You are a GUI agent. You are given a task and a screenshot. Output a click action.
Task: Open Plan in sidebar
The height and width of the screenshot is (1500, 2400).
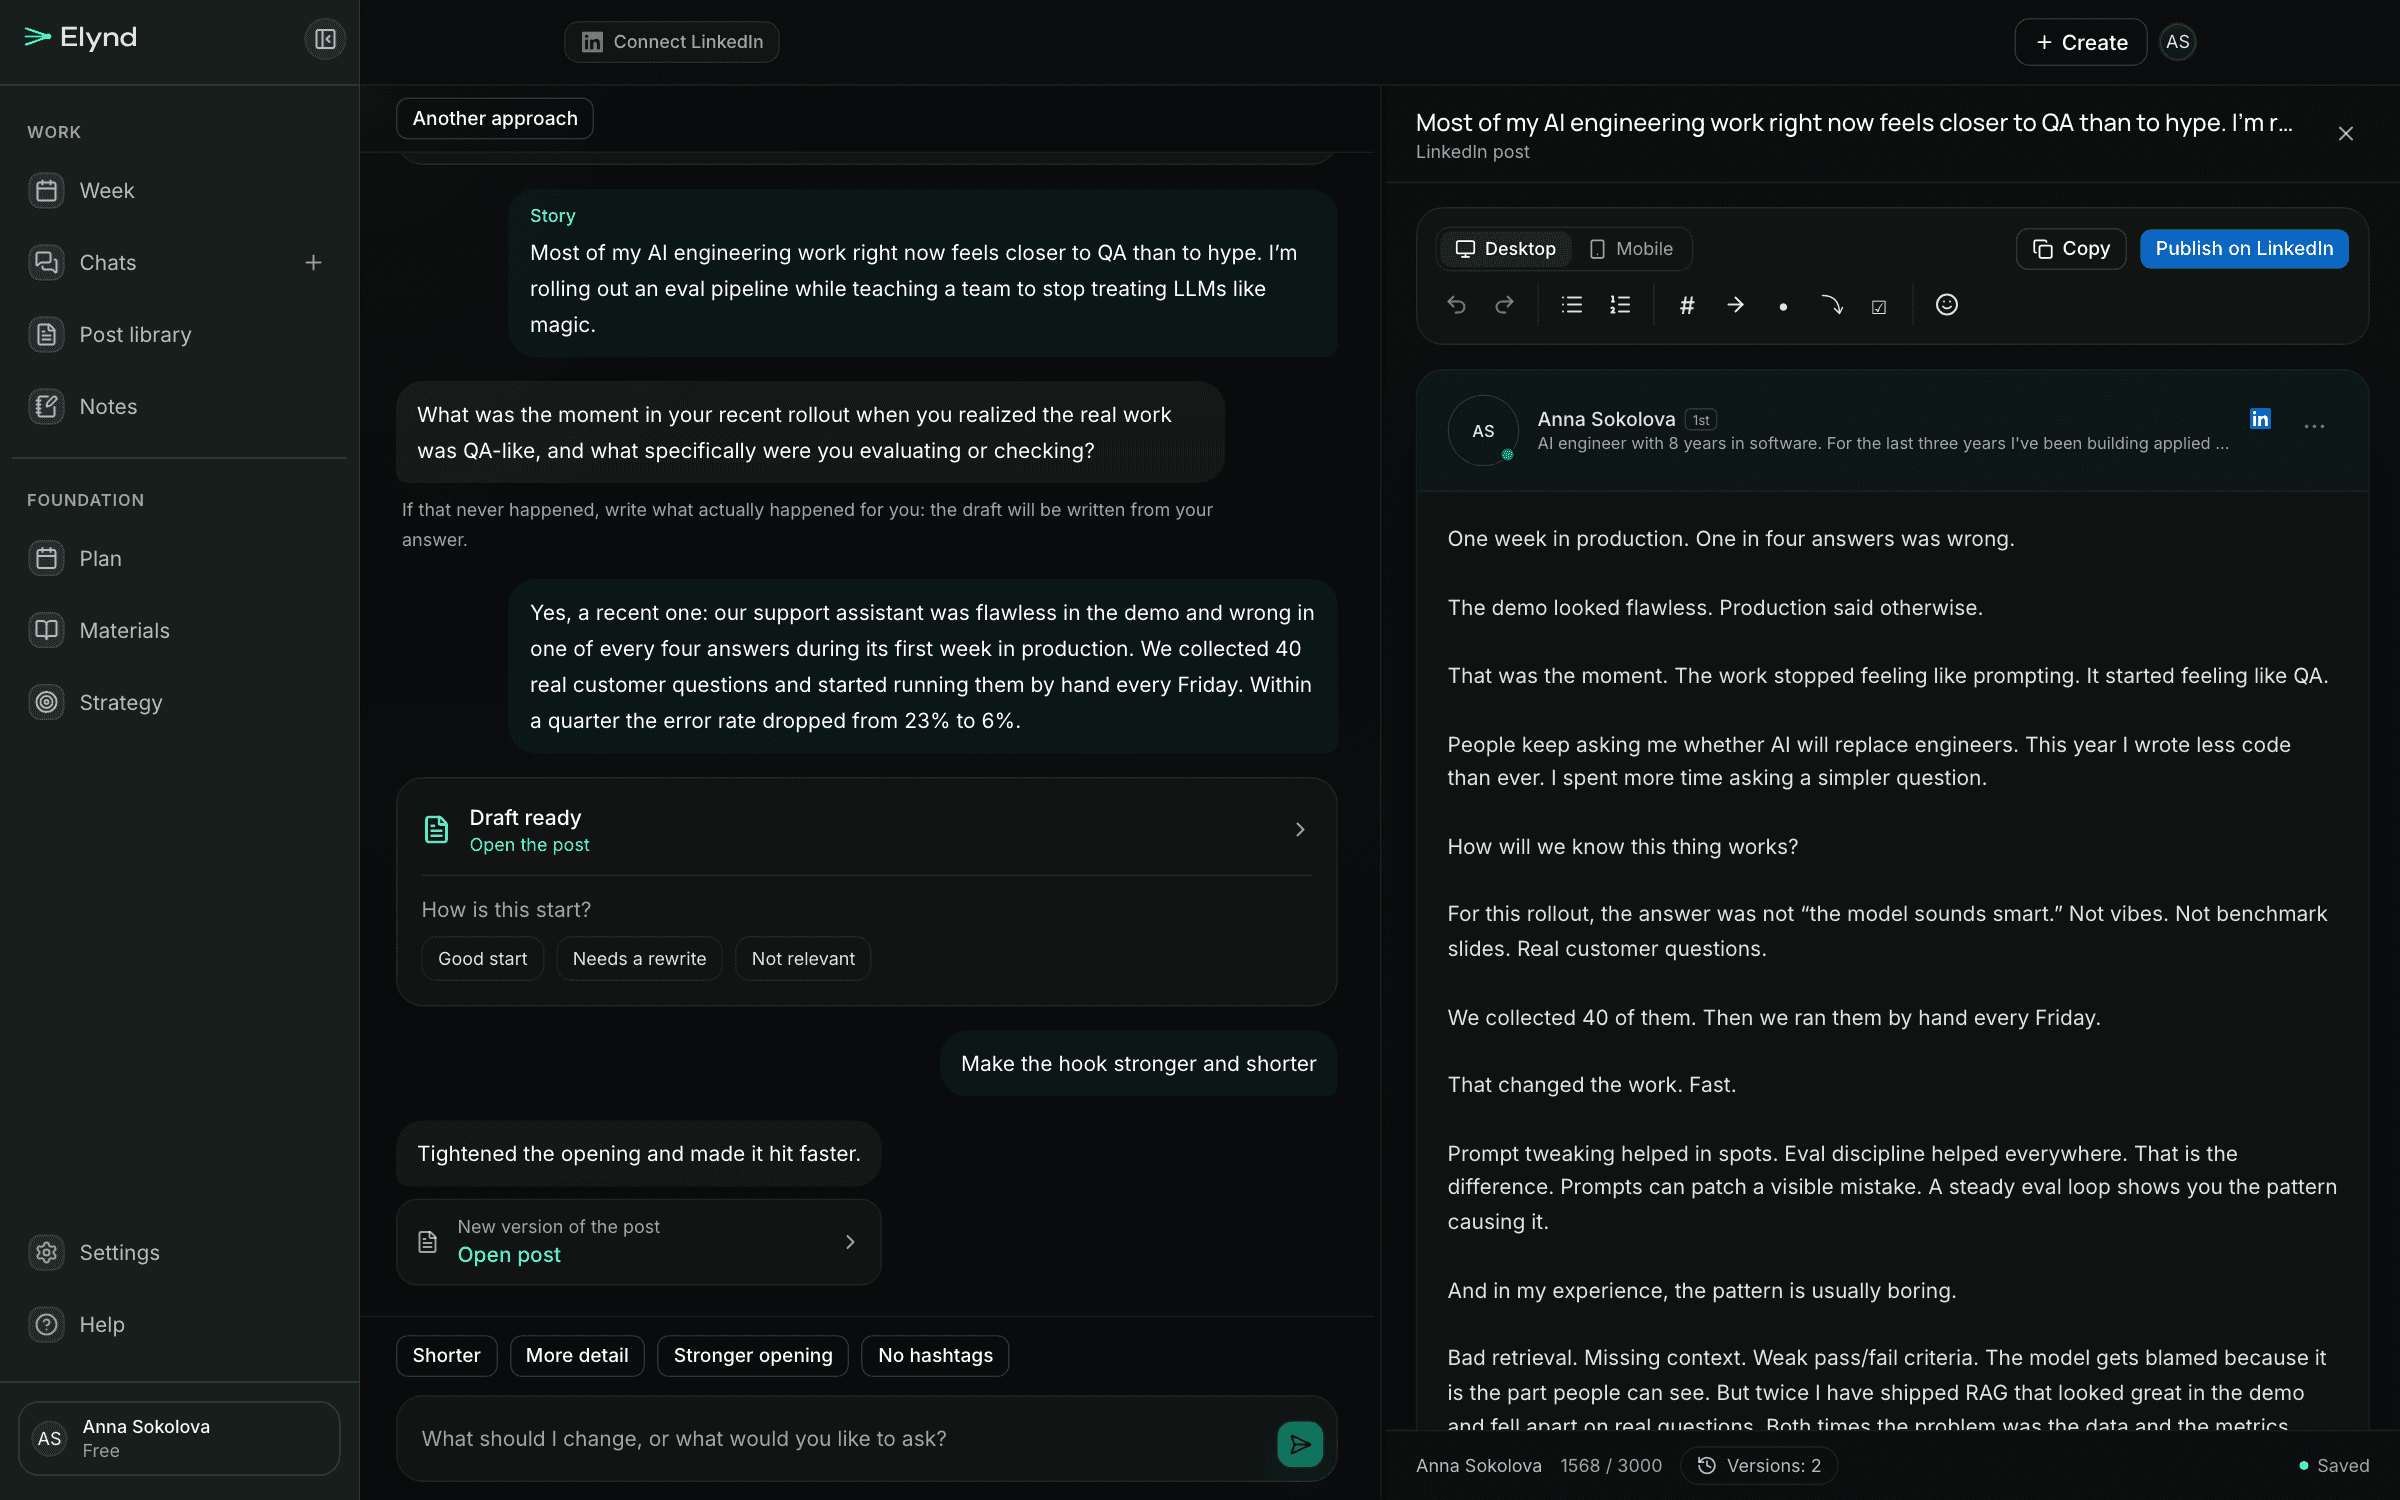[x=180, y=558]
